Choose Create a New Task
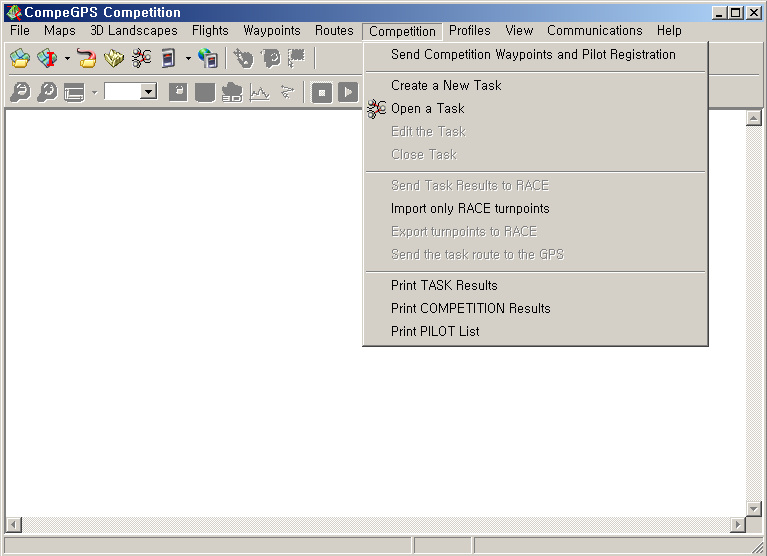Viewport: 767px width, 556px height. [x=535, y=86]
